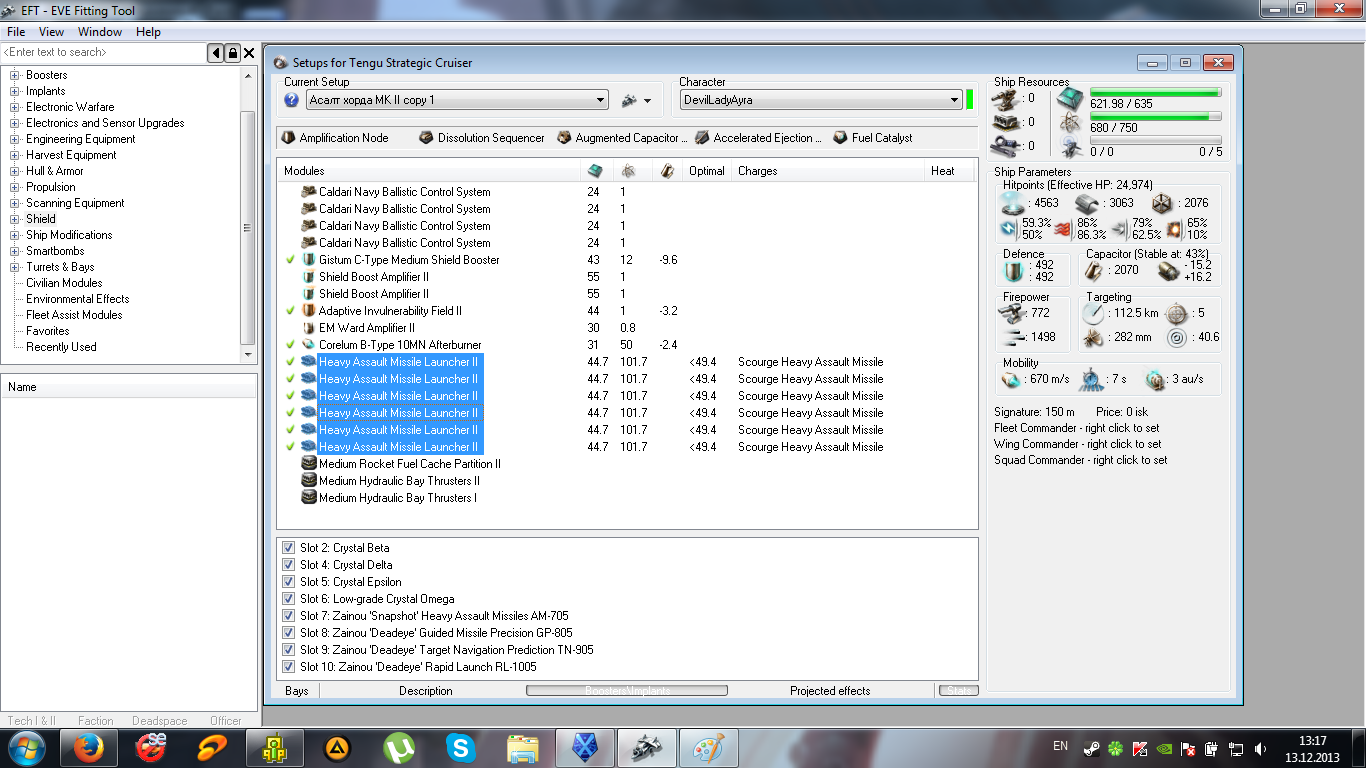Screen dimensions: 1366x768
Task: Switch to the Projected effects tab
Action: [x=830, y=691]
